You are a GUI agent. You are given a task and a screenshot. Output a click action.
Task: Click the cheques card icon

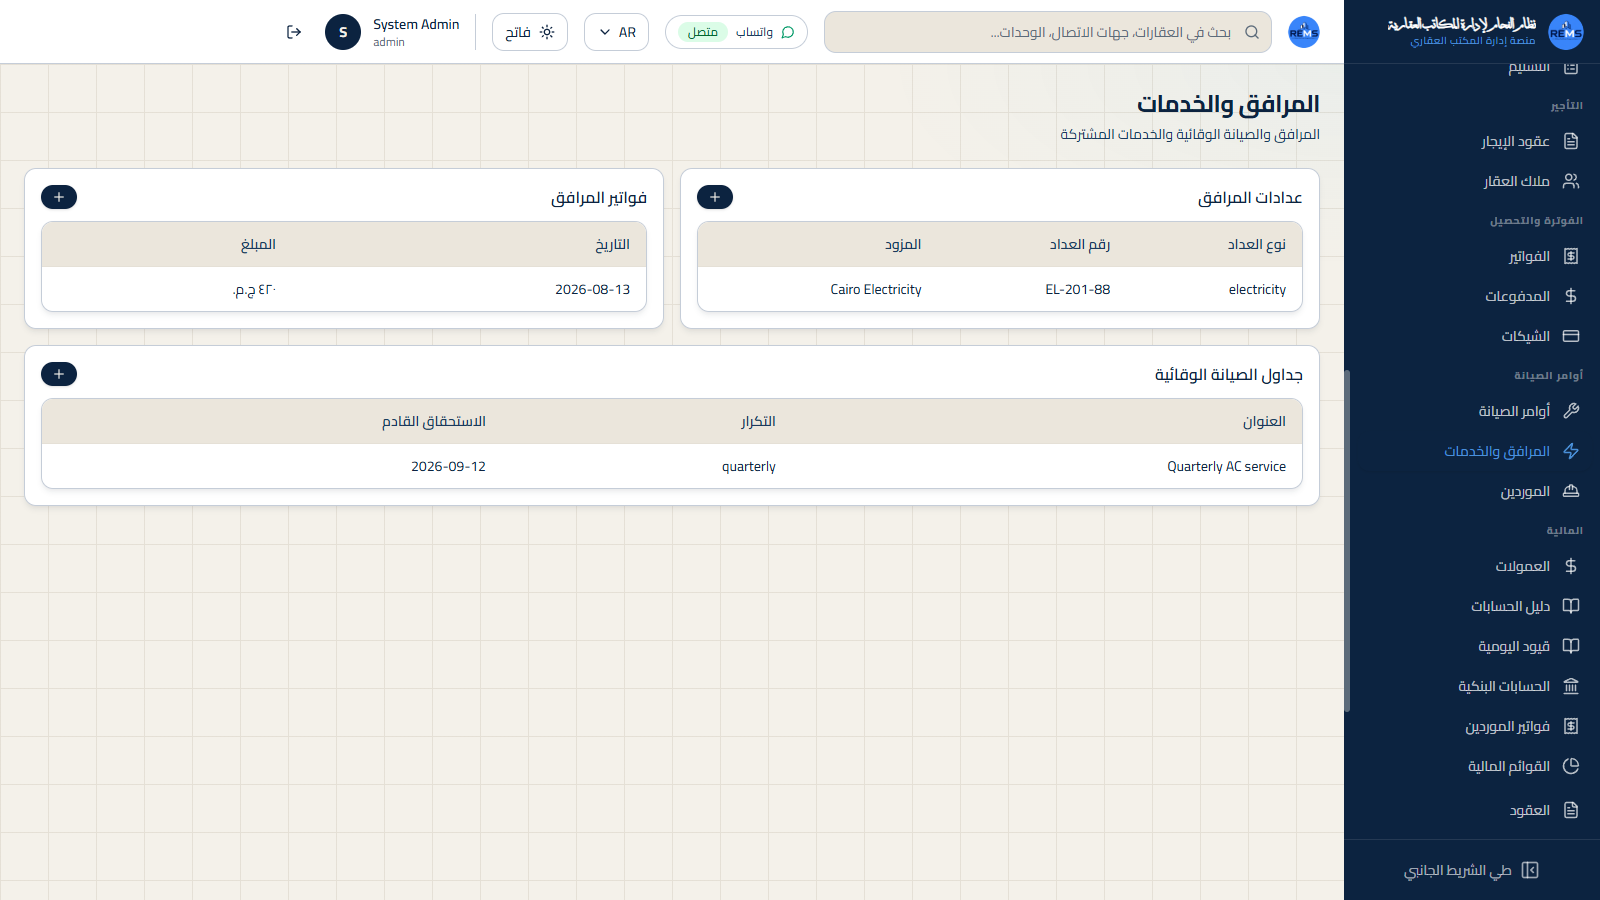[1571, 336]
